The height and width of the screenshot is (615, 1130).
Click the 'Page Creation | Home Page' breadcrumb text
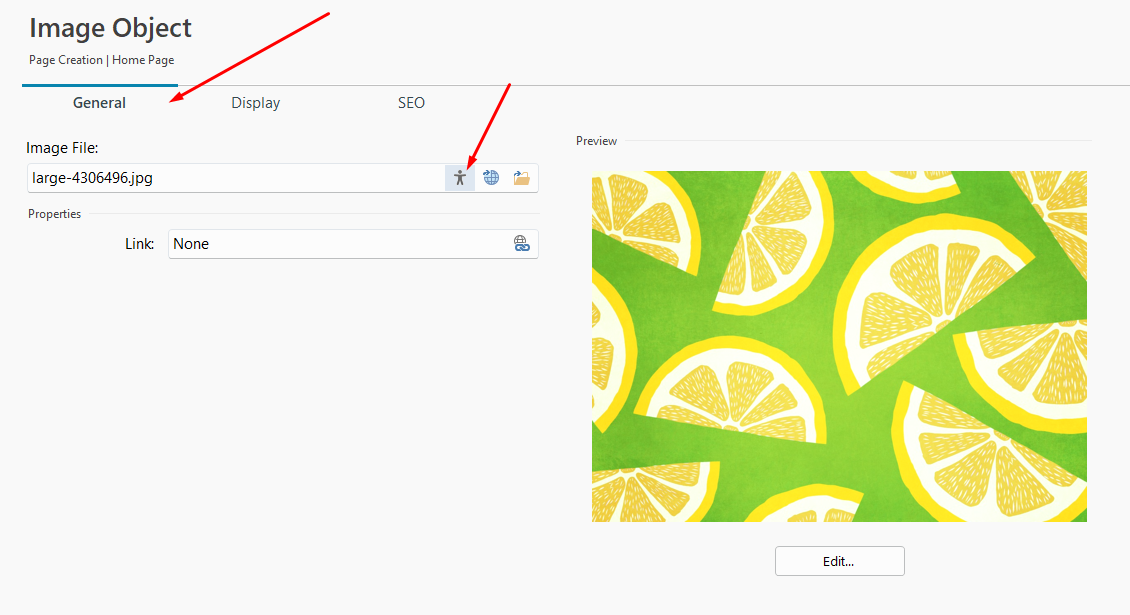click(x=102, y=60)
